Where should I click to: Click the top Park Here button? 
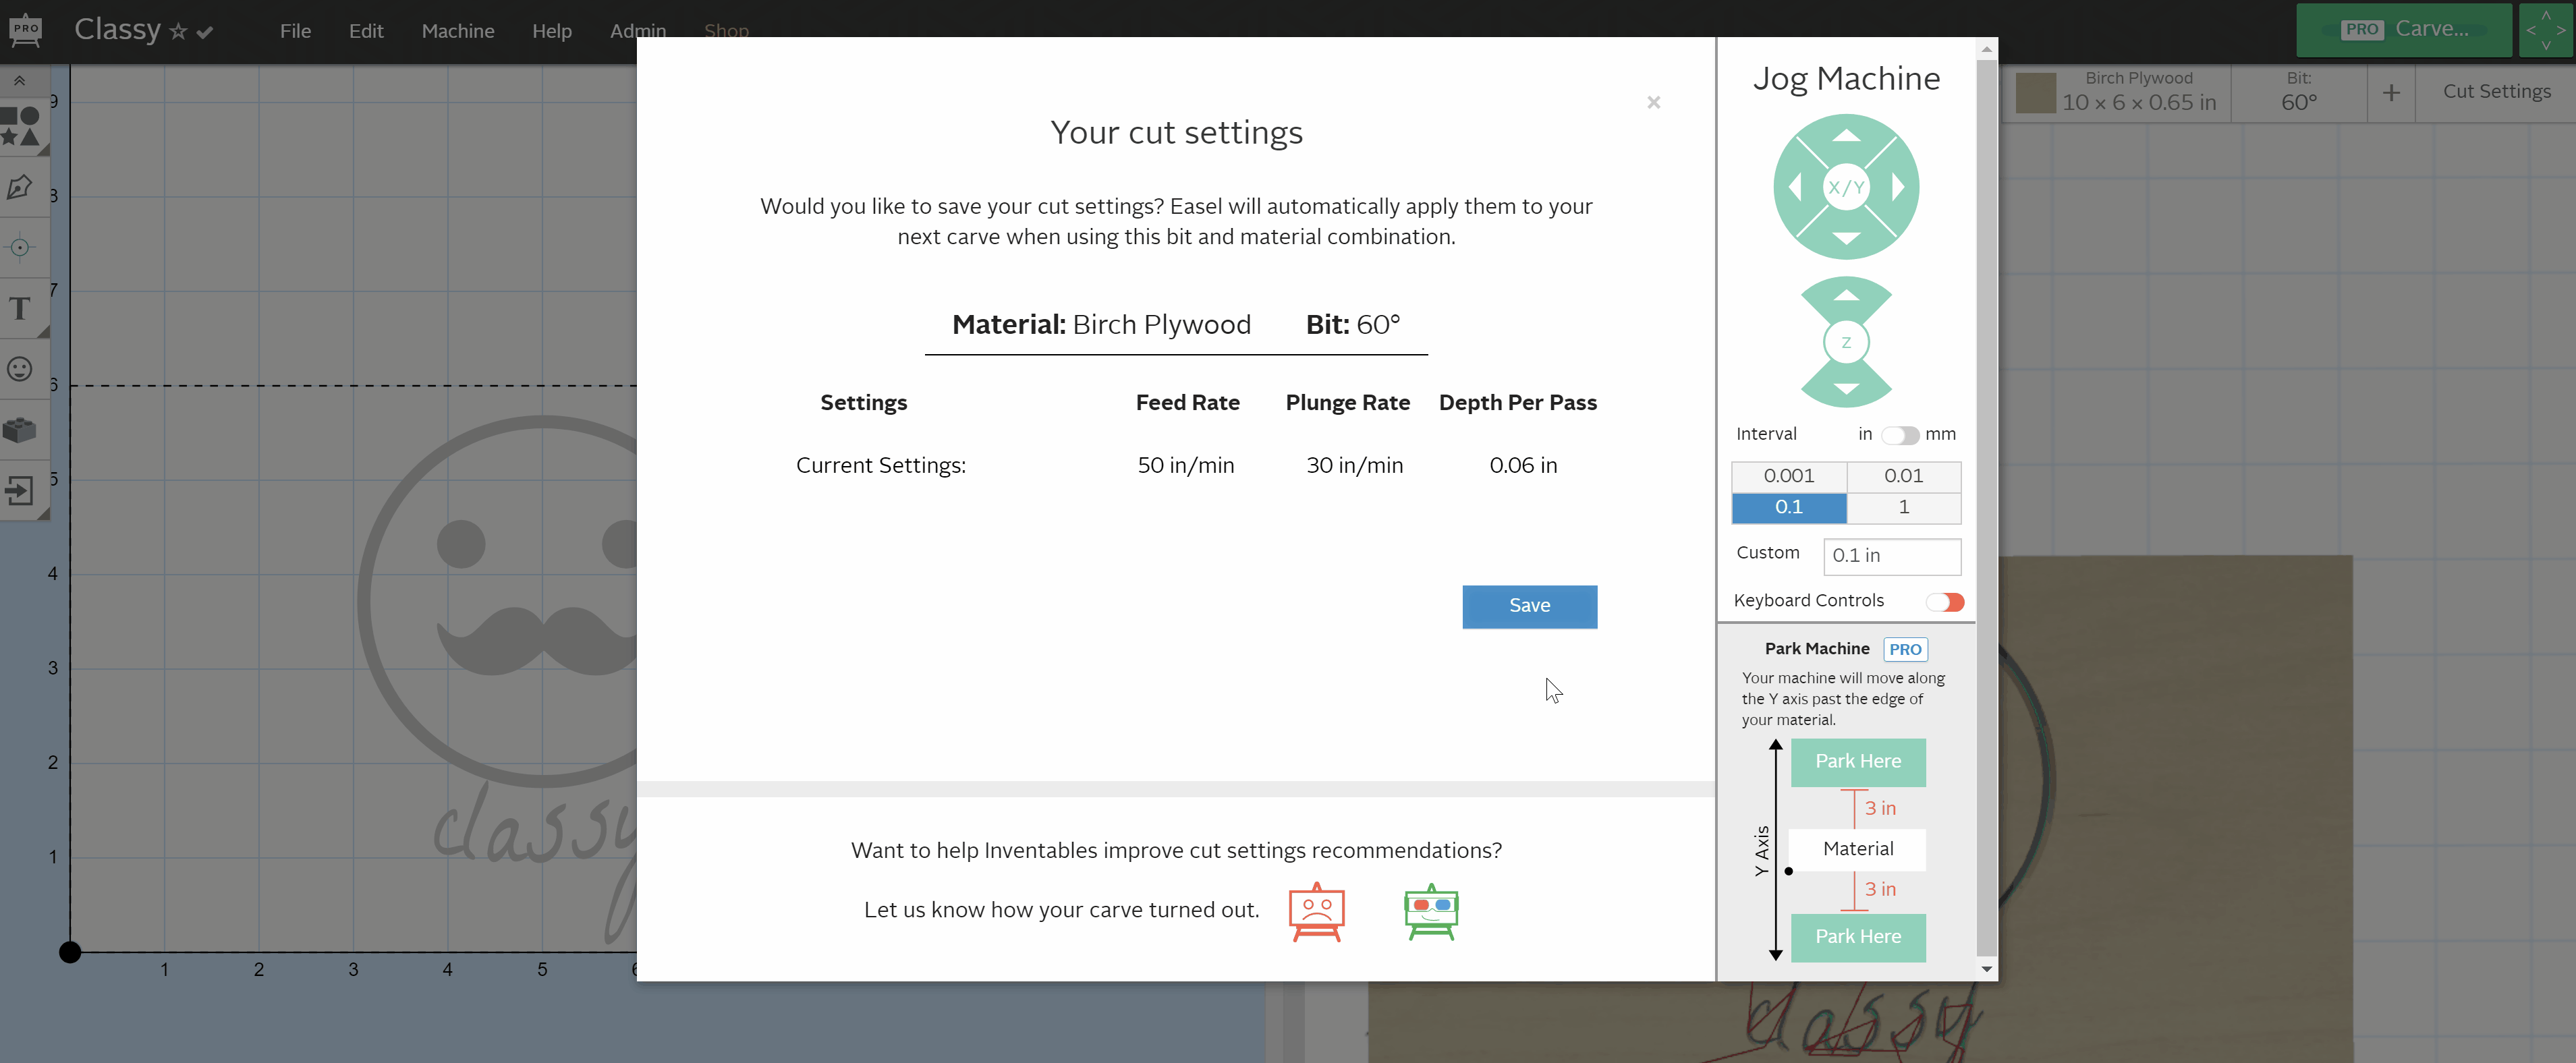point(1857,761)
